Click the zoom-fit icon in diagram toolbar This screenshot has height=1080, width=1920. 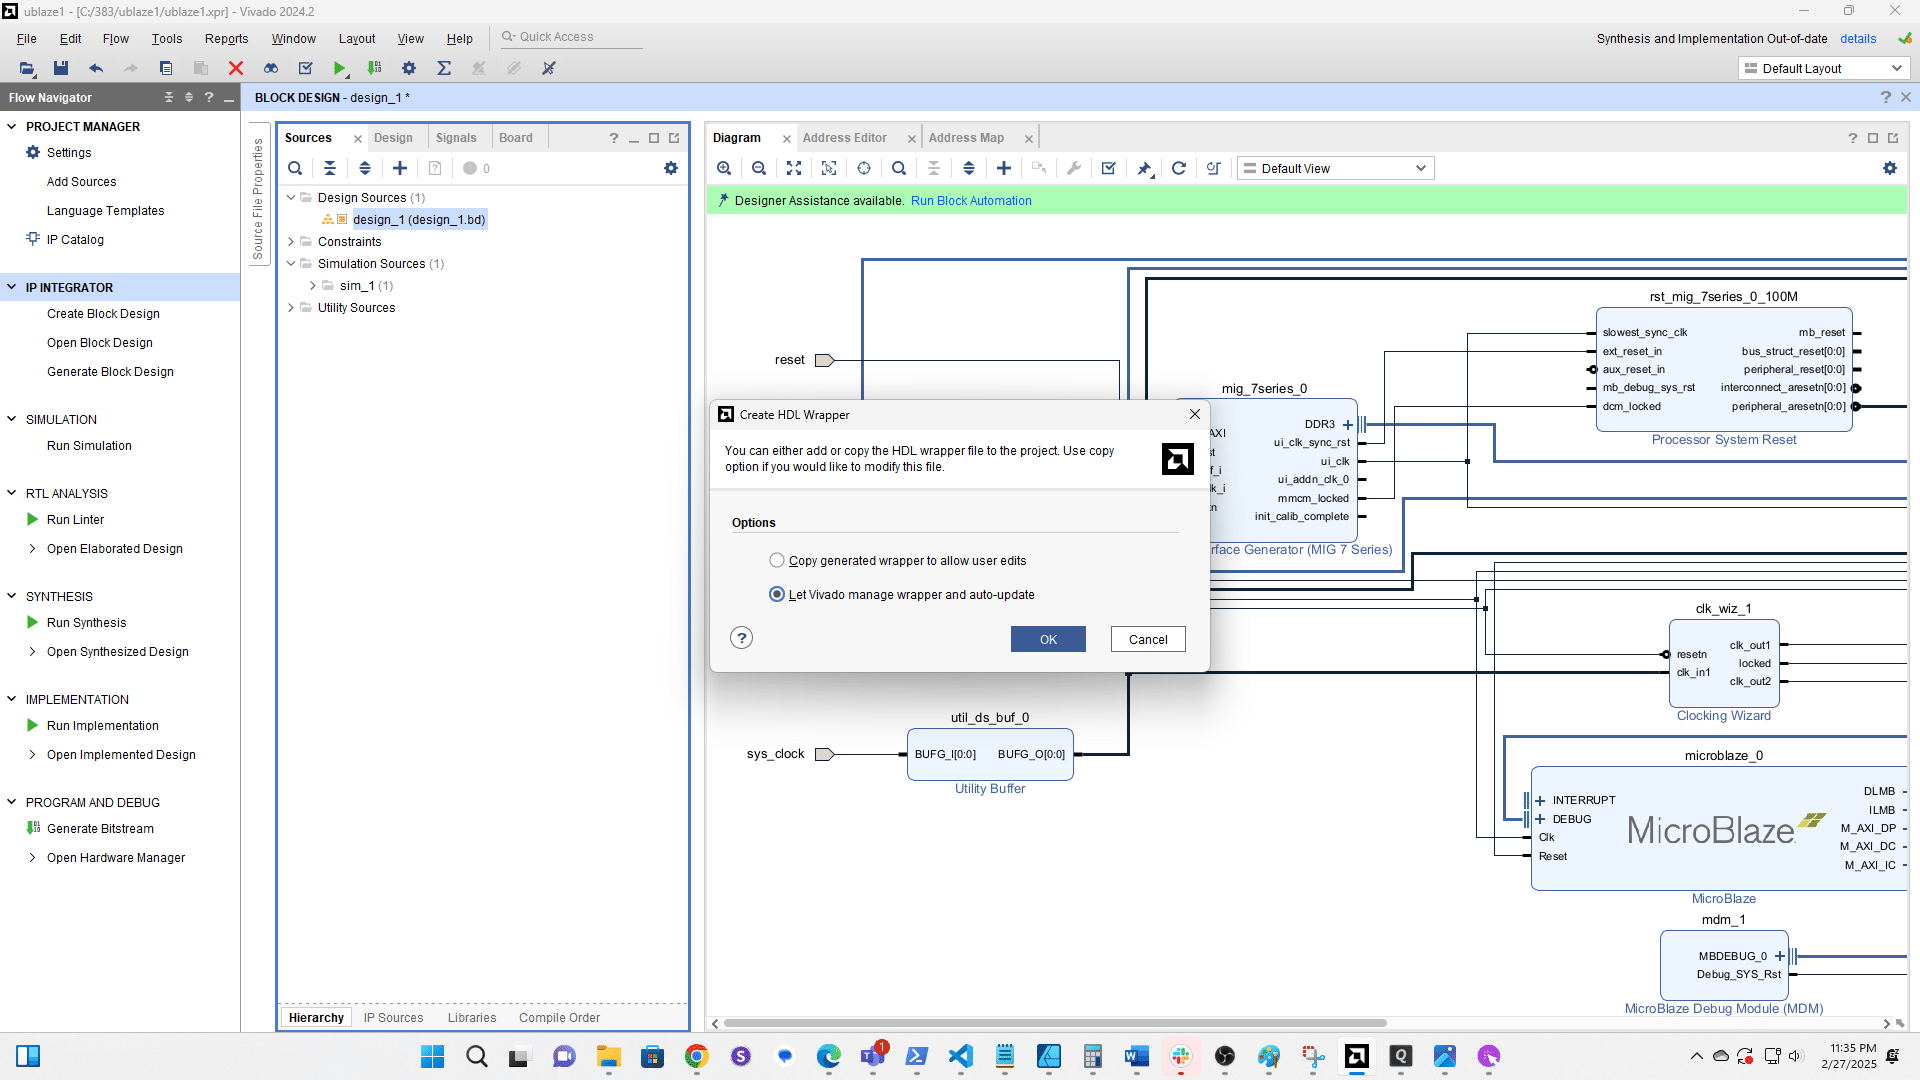pyautogui.click(x=794, y=168)
